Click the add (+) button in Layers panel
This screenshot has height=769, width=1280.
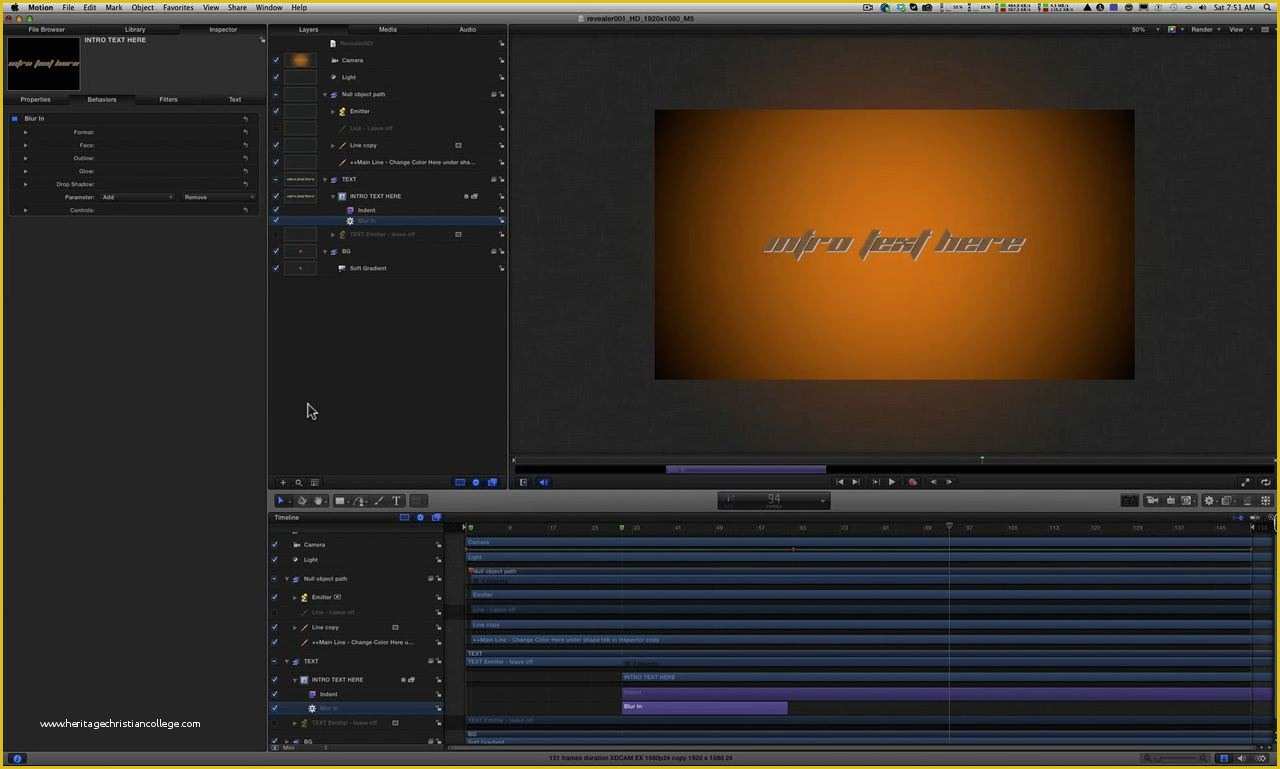tap(283, 482)
